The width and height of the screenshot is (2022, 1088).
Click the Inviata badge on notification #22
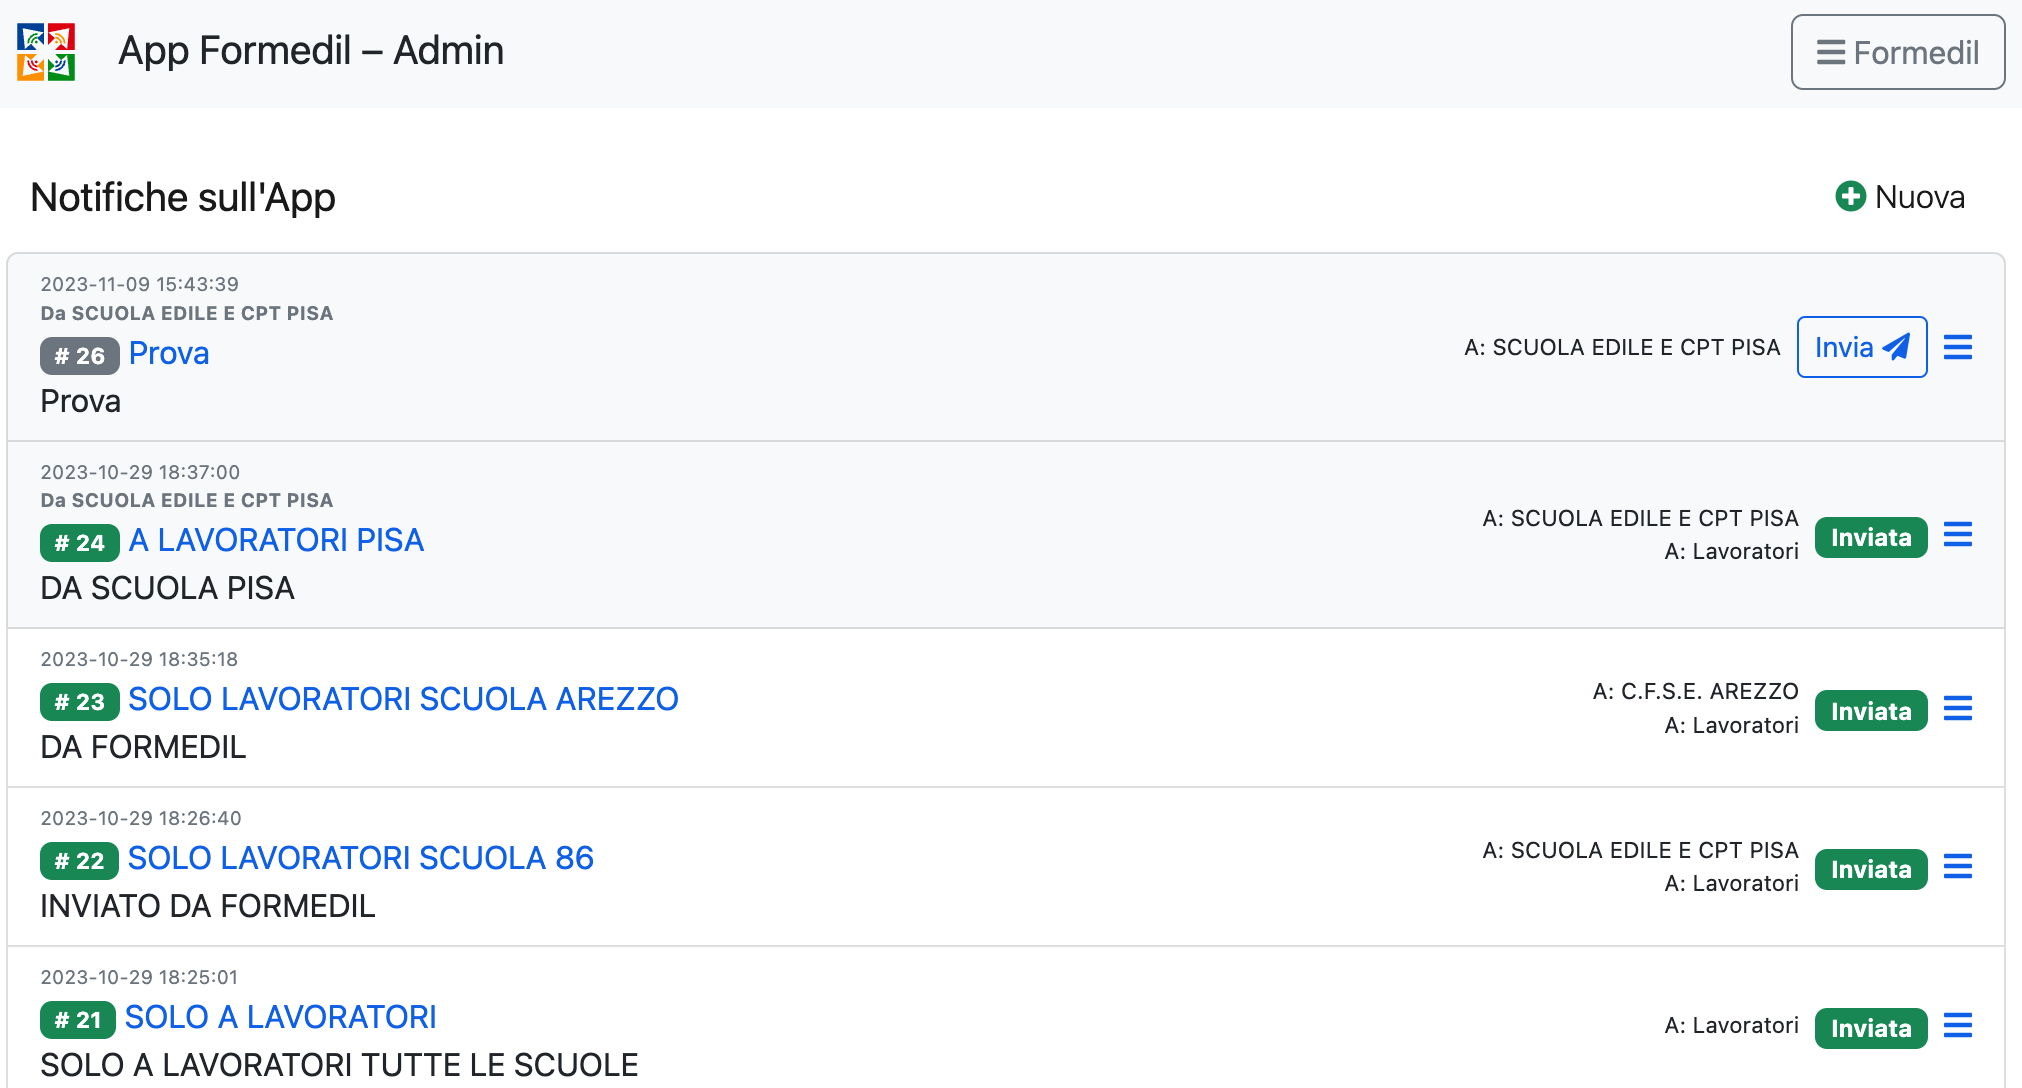(x=1870, y=869)
